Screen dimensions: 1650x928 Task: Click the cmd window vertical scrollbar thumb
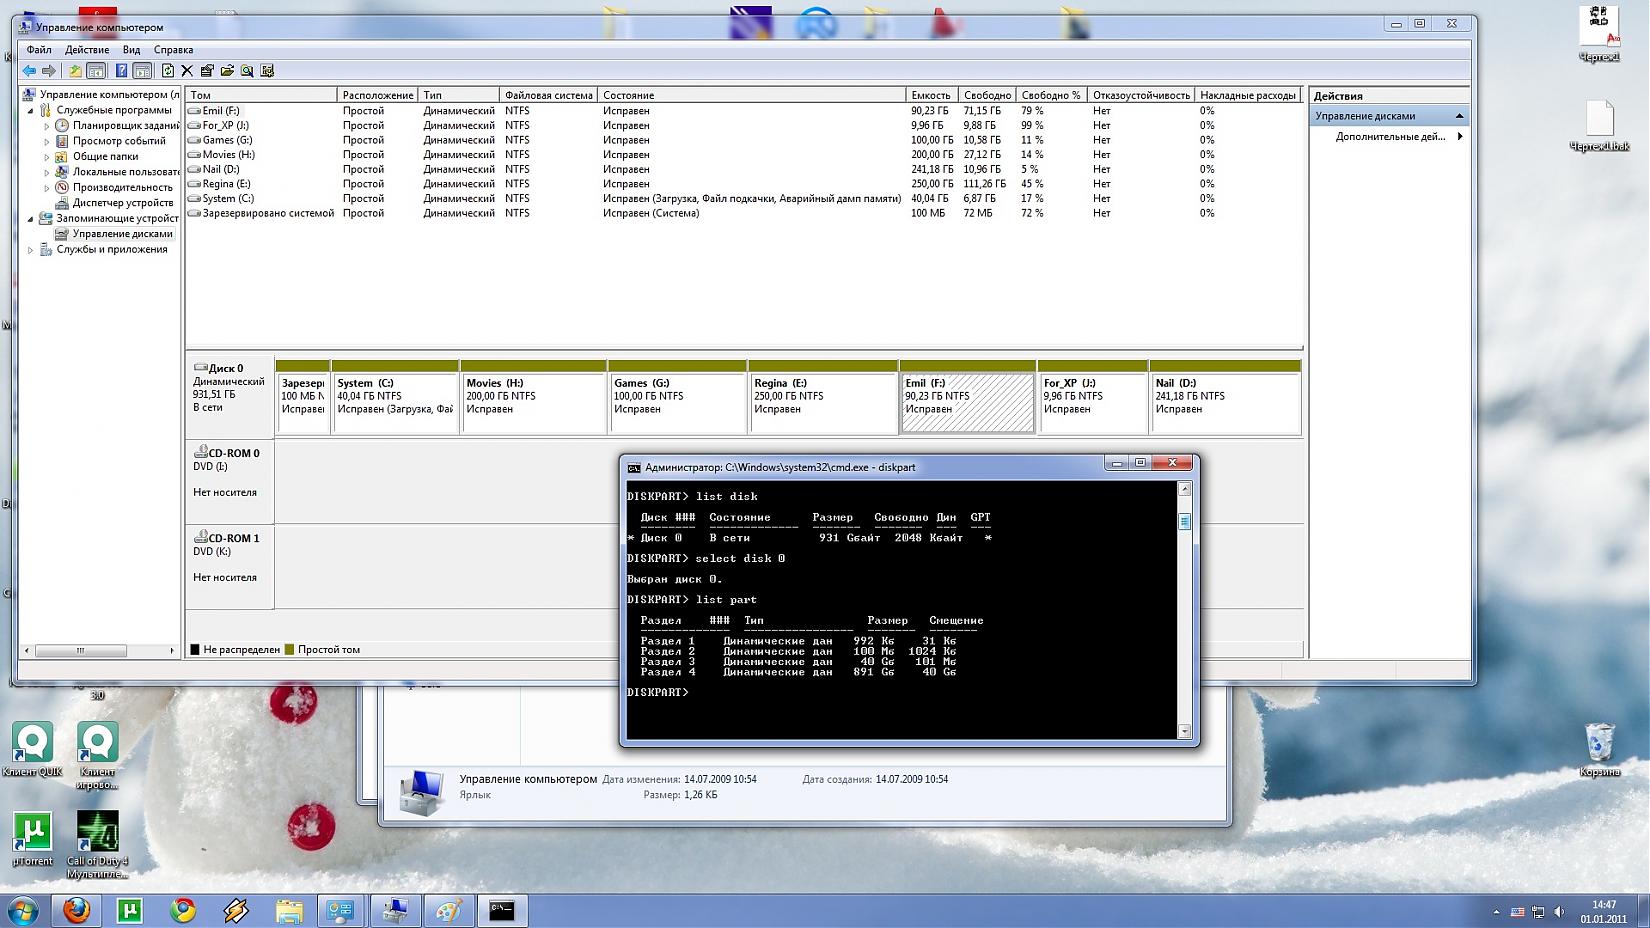tap(1185, 522)
